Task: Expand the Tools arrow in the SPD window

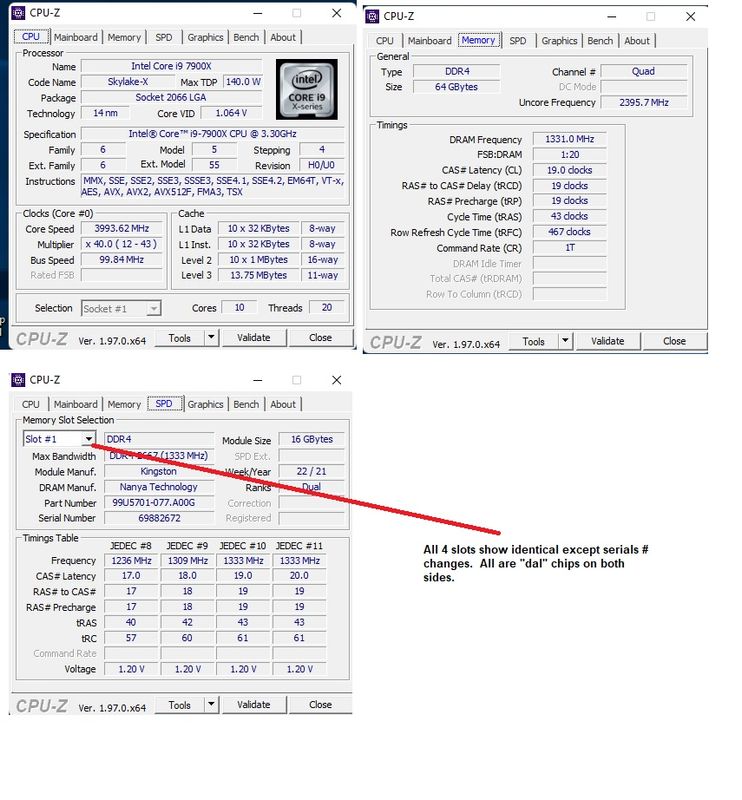Action: click(211, 705)
